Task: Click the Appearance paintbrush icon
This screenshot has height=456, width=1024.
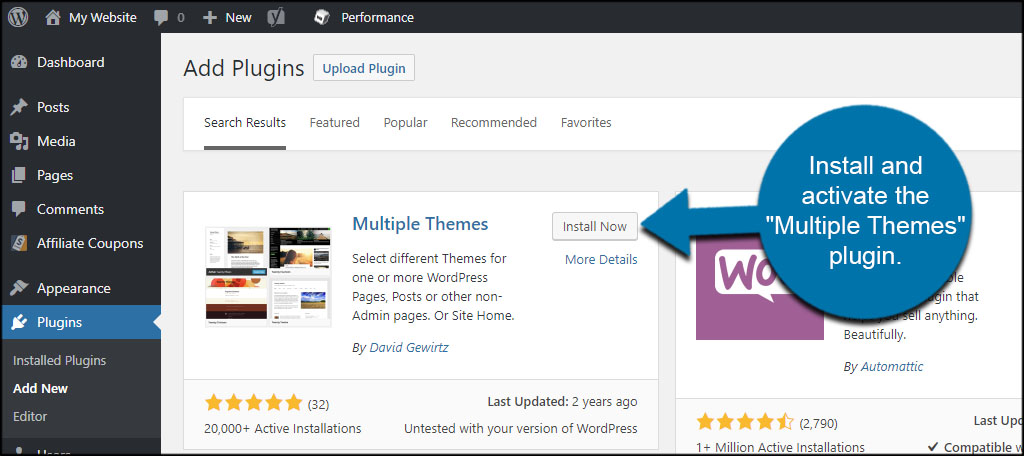Action: (x=20, y=288)
